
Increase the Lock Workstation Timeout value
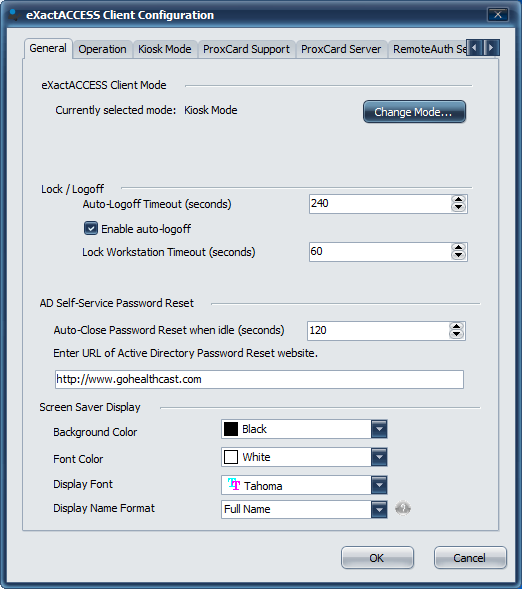(458, 247)
